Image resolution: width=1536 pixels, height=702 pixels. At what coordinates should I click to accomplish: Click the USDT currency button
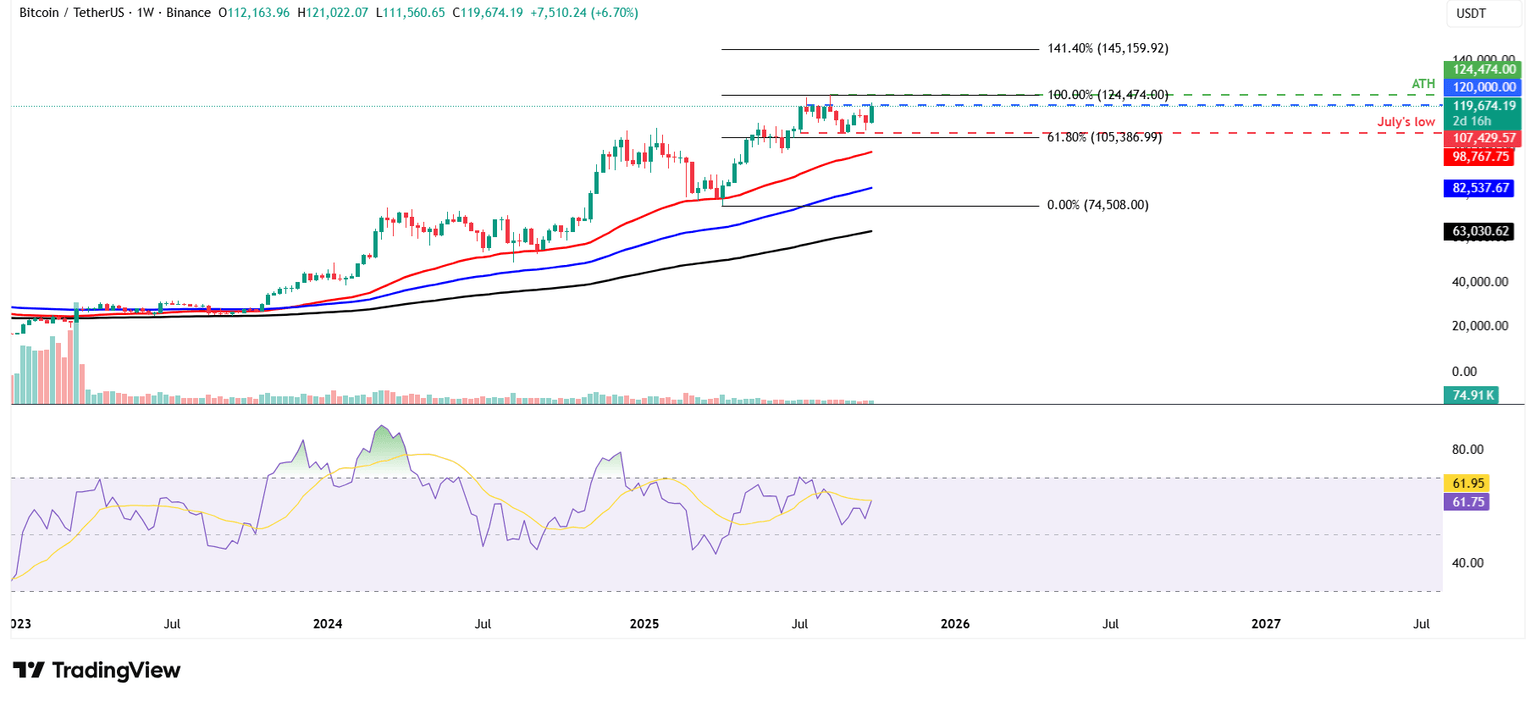[1483, 14]
